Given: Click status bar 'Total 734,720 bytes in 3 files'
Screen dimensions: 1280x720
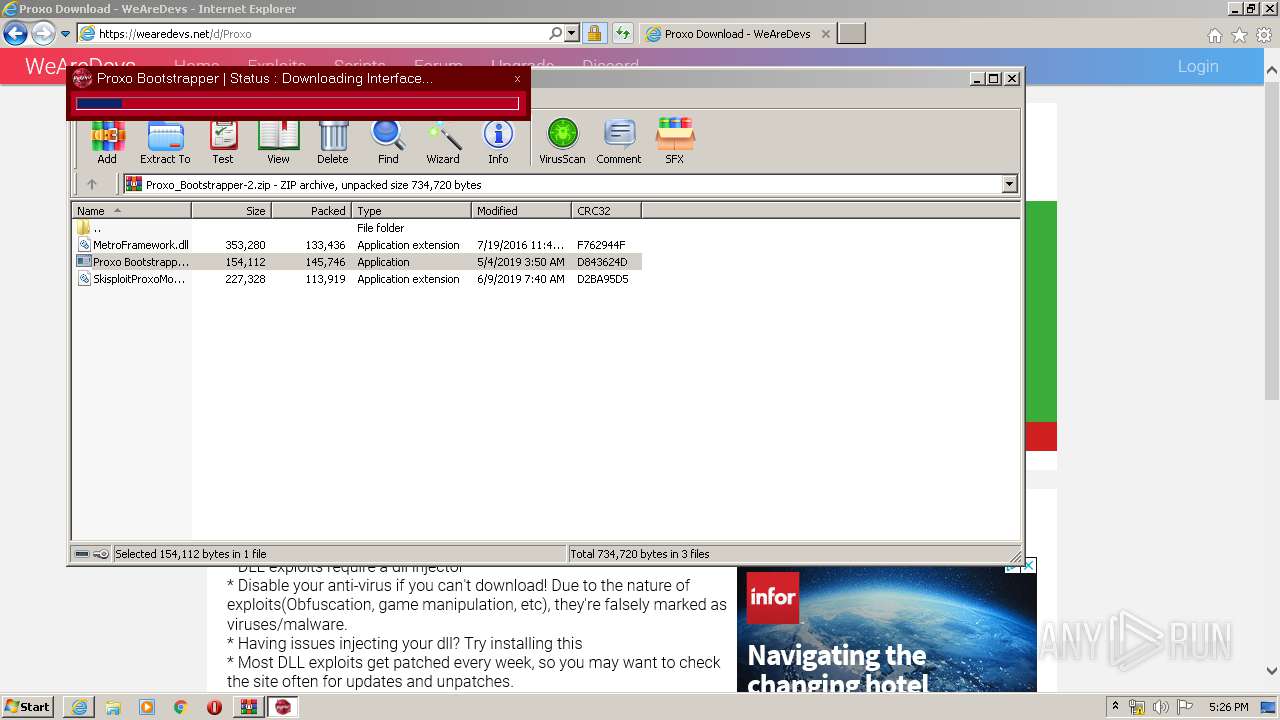Looking at the screenshot, I should [x=640, y=554].
